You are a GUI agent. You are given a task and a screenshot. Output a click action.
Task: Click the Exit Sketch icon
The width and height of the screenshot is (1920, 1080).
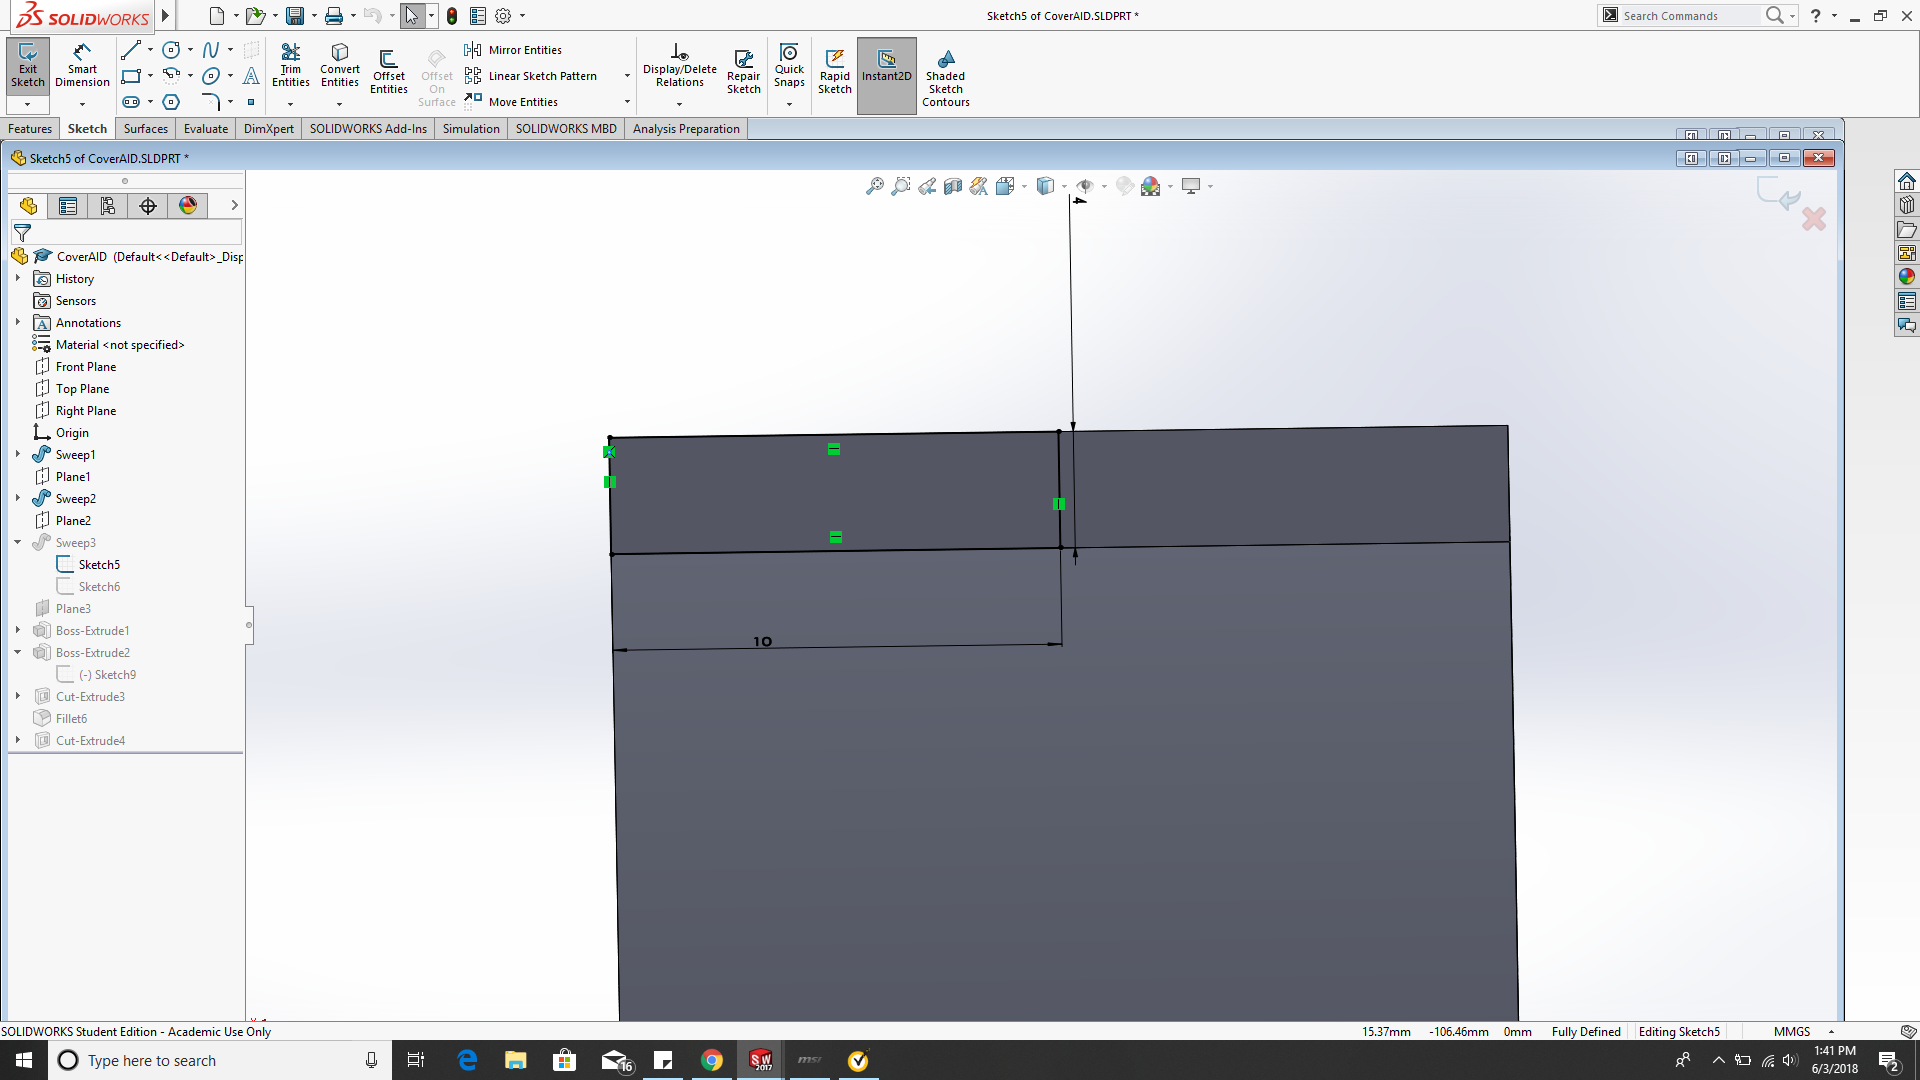tap(28, 65)
